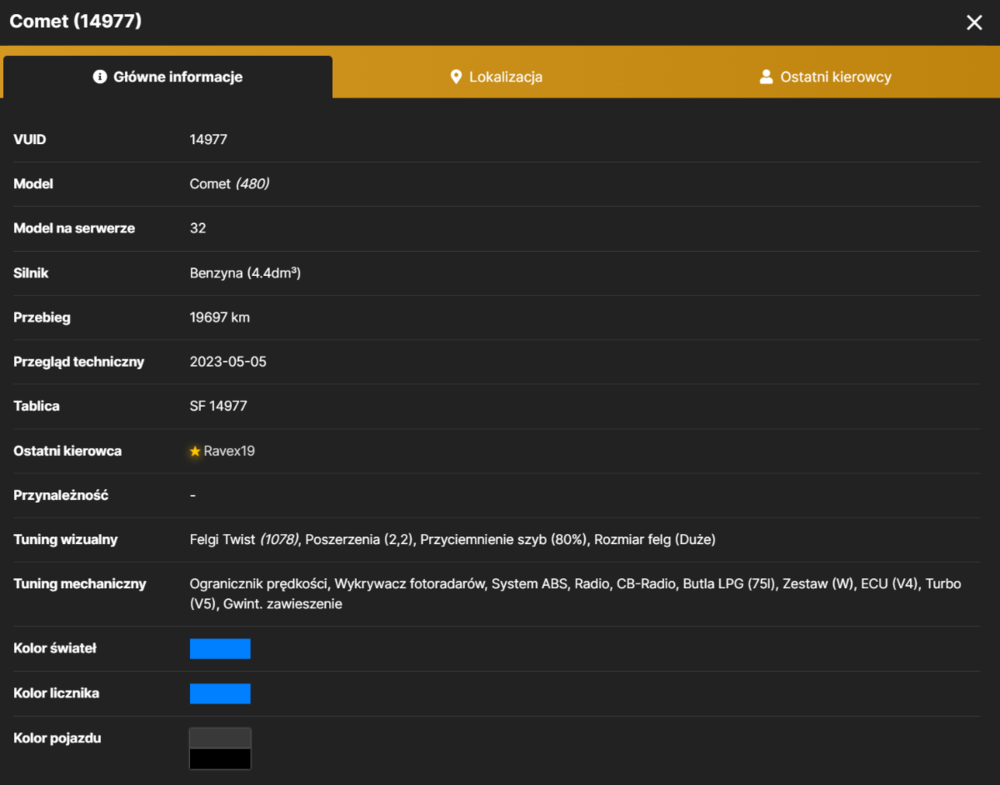Open the Główne informacje tab
This screenshot has height=785, width=1000.
(168, 77)
